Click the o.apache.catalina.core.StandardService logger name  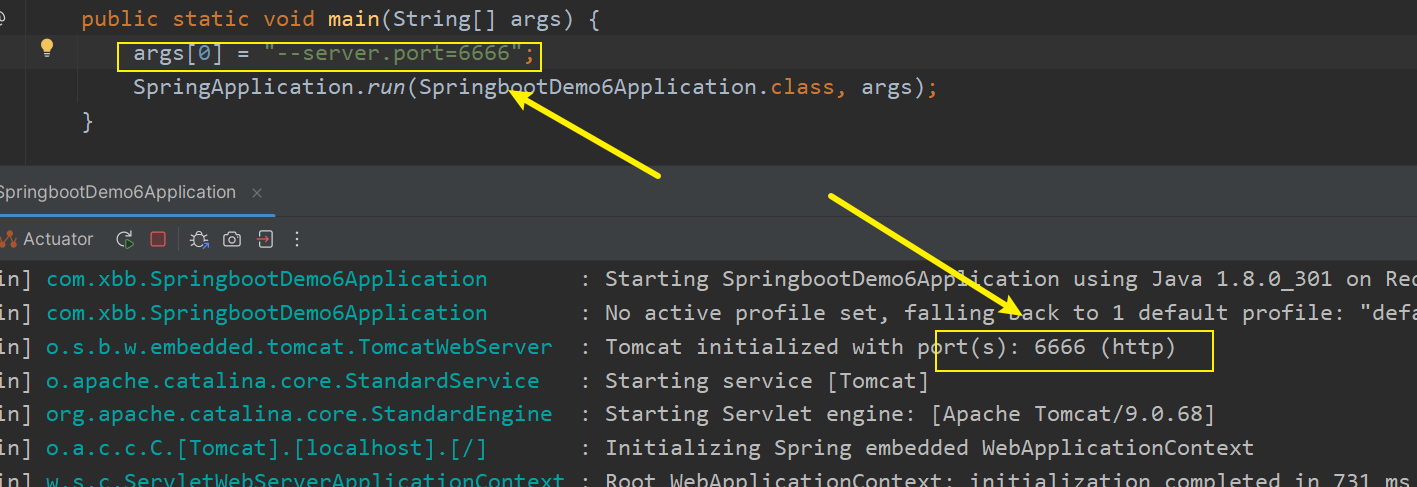pyautogui.click(x=293, y=381)
